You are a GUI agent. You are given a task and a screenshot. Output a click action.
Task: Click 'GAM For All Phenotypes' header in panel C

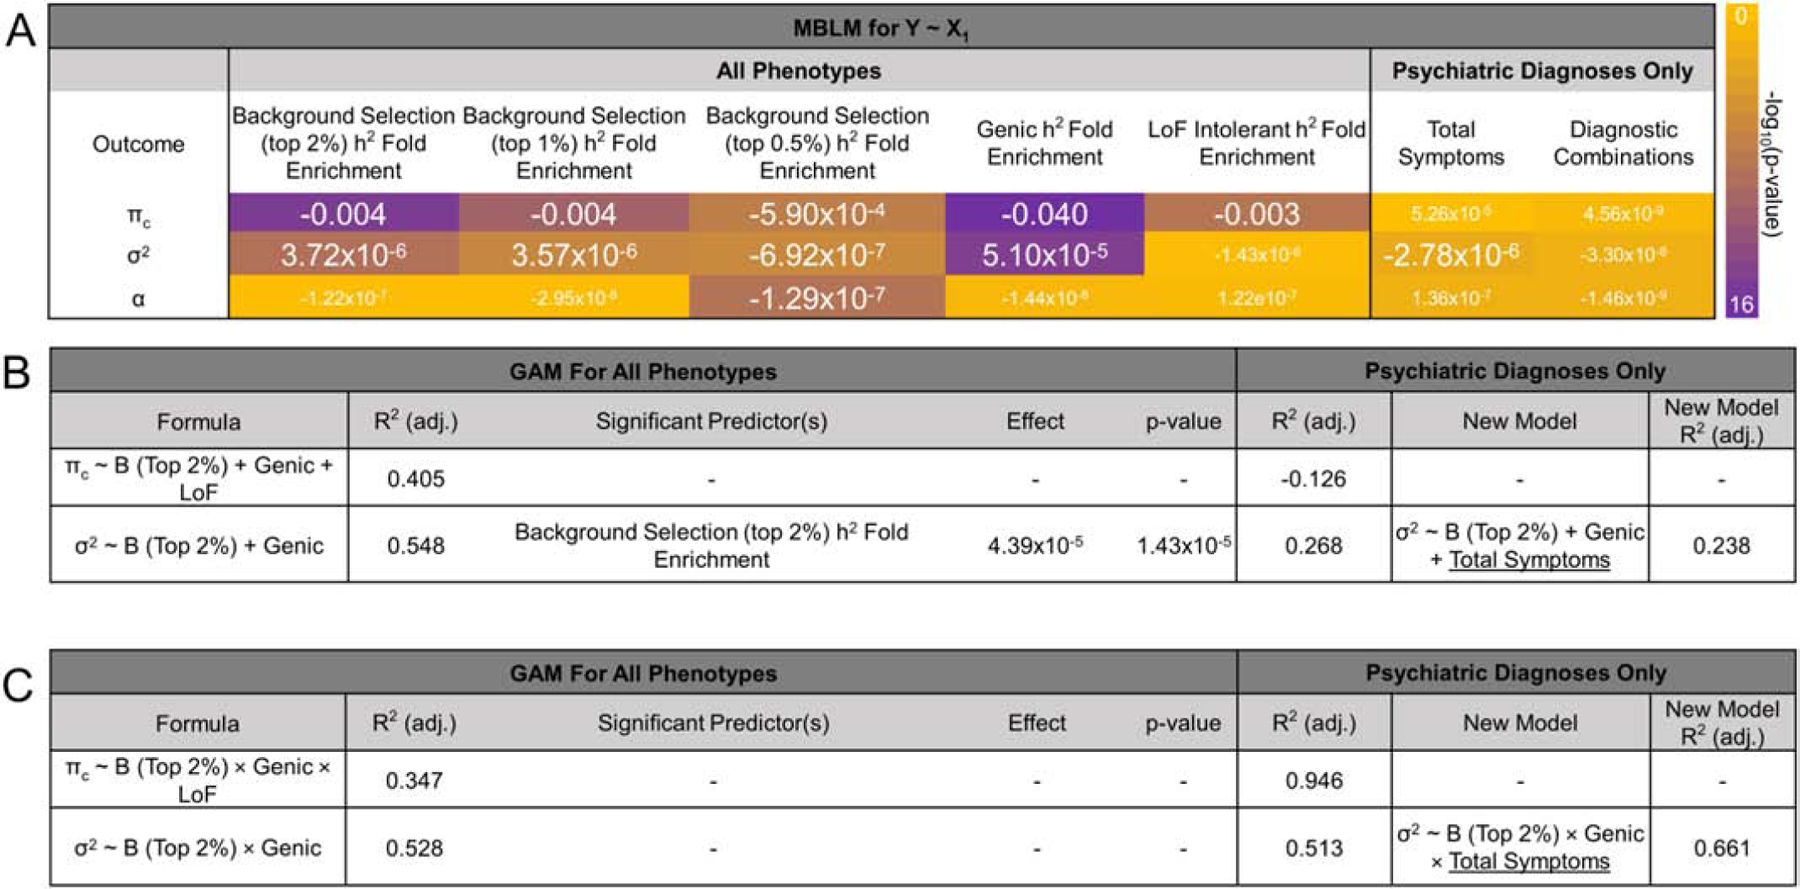tap(643, 674)
